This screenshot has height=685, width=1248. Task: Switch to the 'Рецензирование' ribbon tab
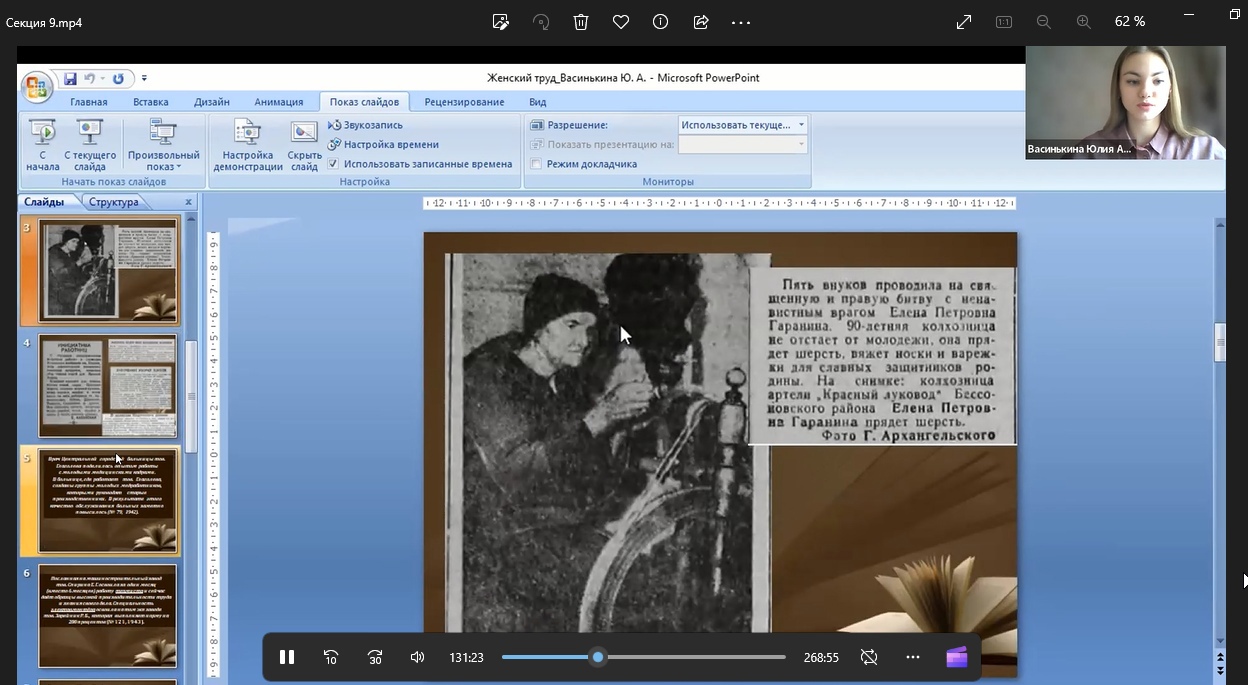[464, 102]
